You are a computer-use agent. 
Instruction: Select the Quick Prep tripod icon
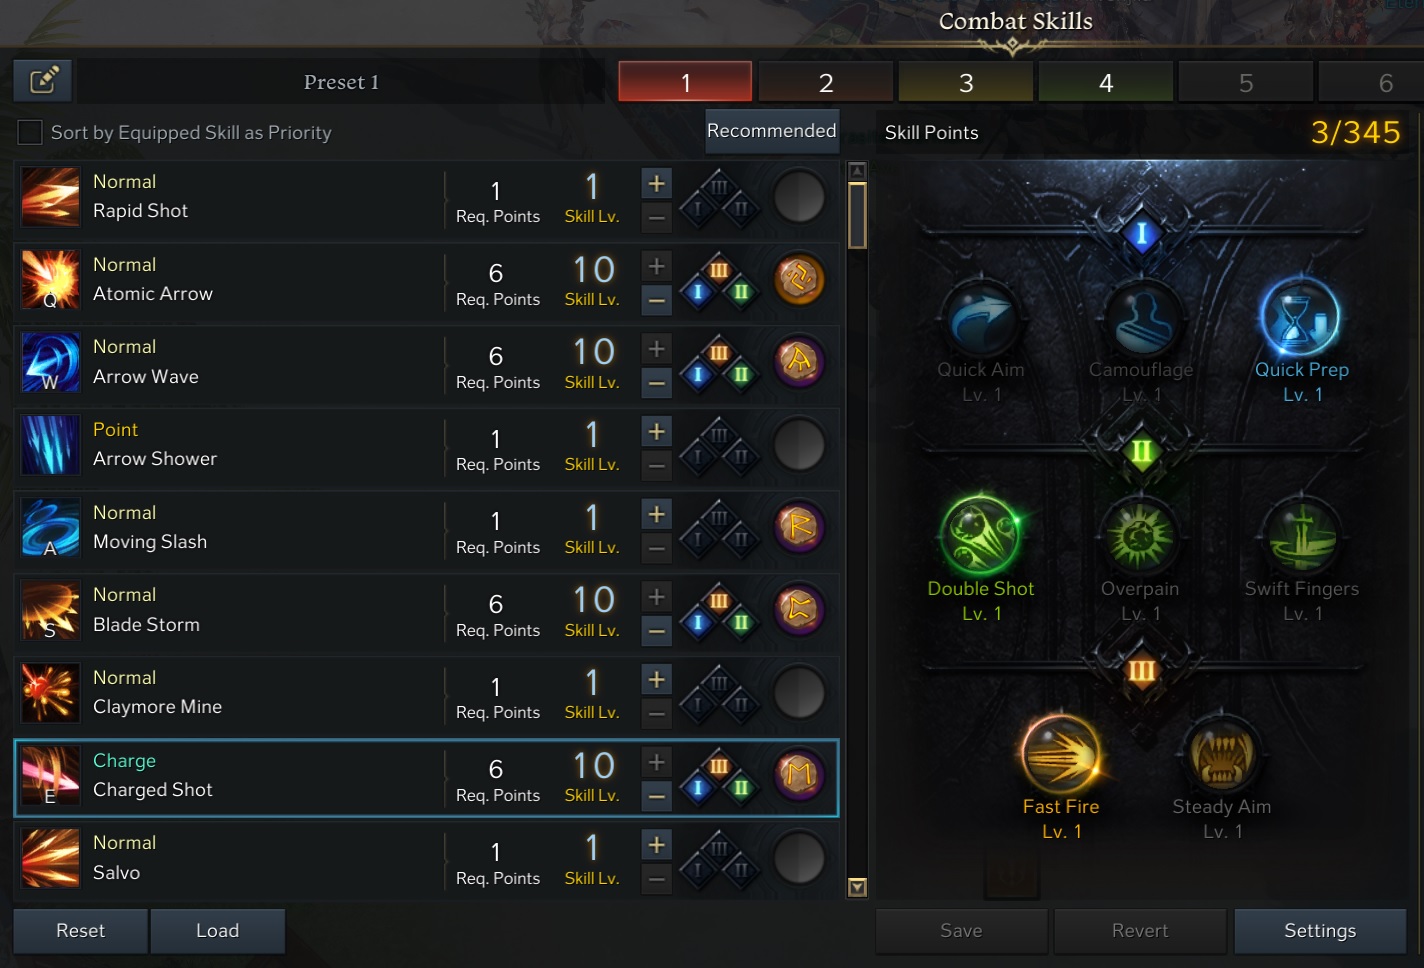click(1300, 319)
